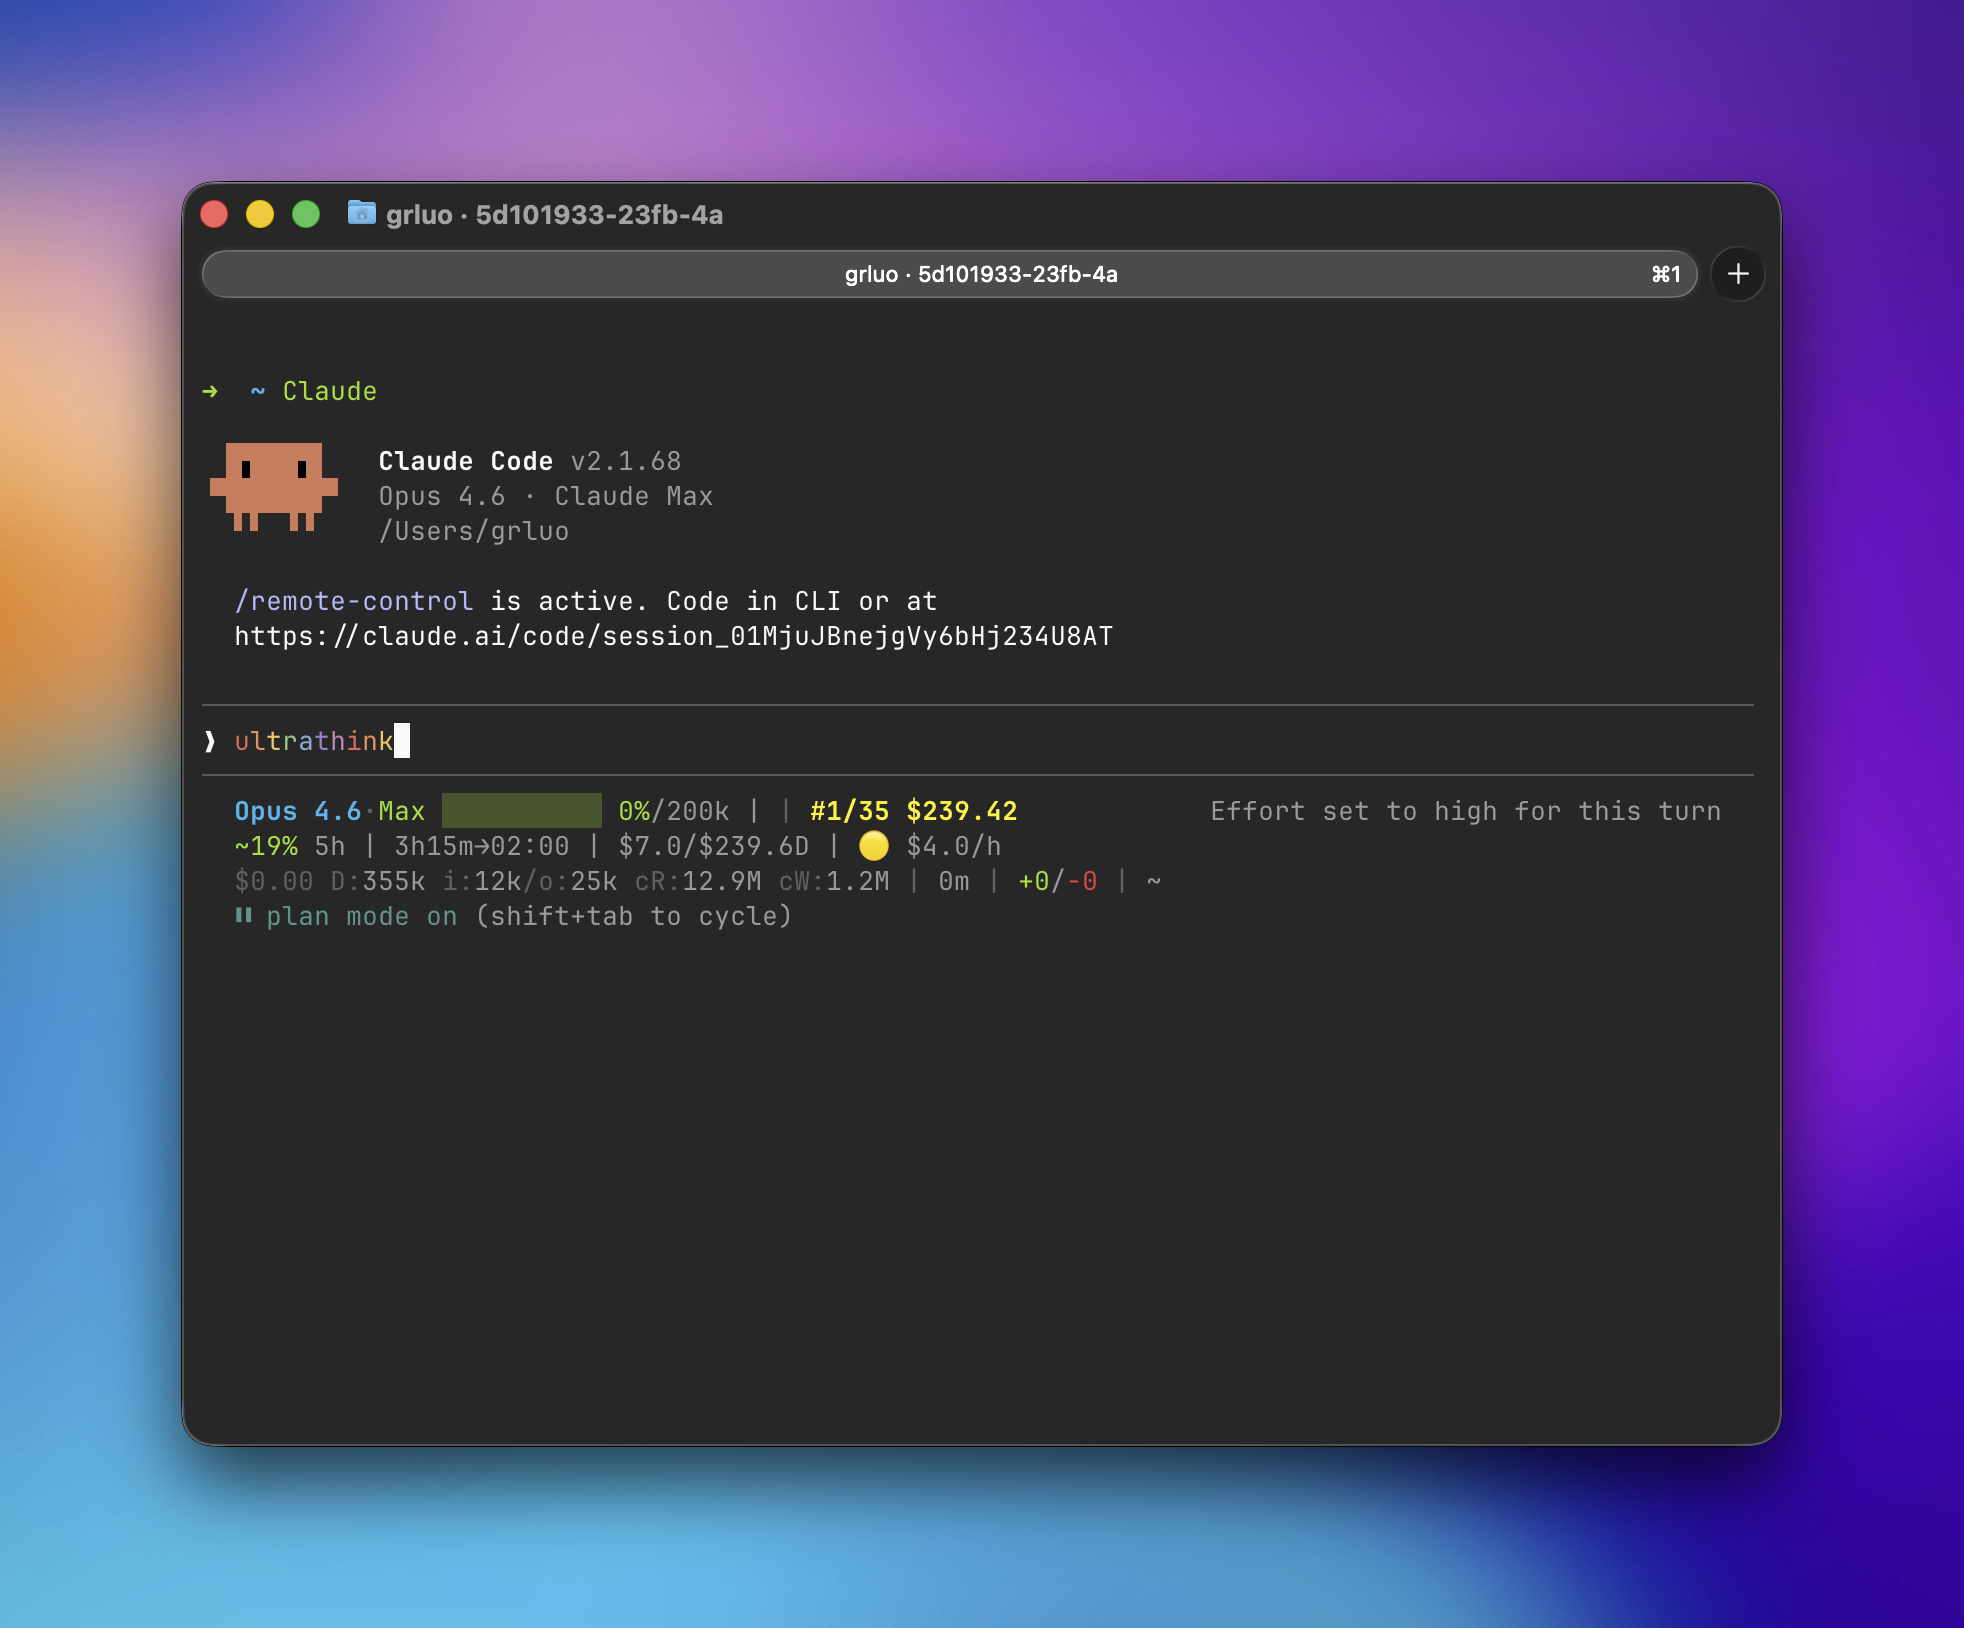Click the yellow circle status indicator
This screenshot has height=1628, width=1964.
coord(873,846)
